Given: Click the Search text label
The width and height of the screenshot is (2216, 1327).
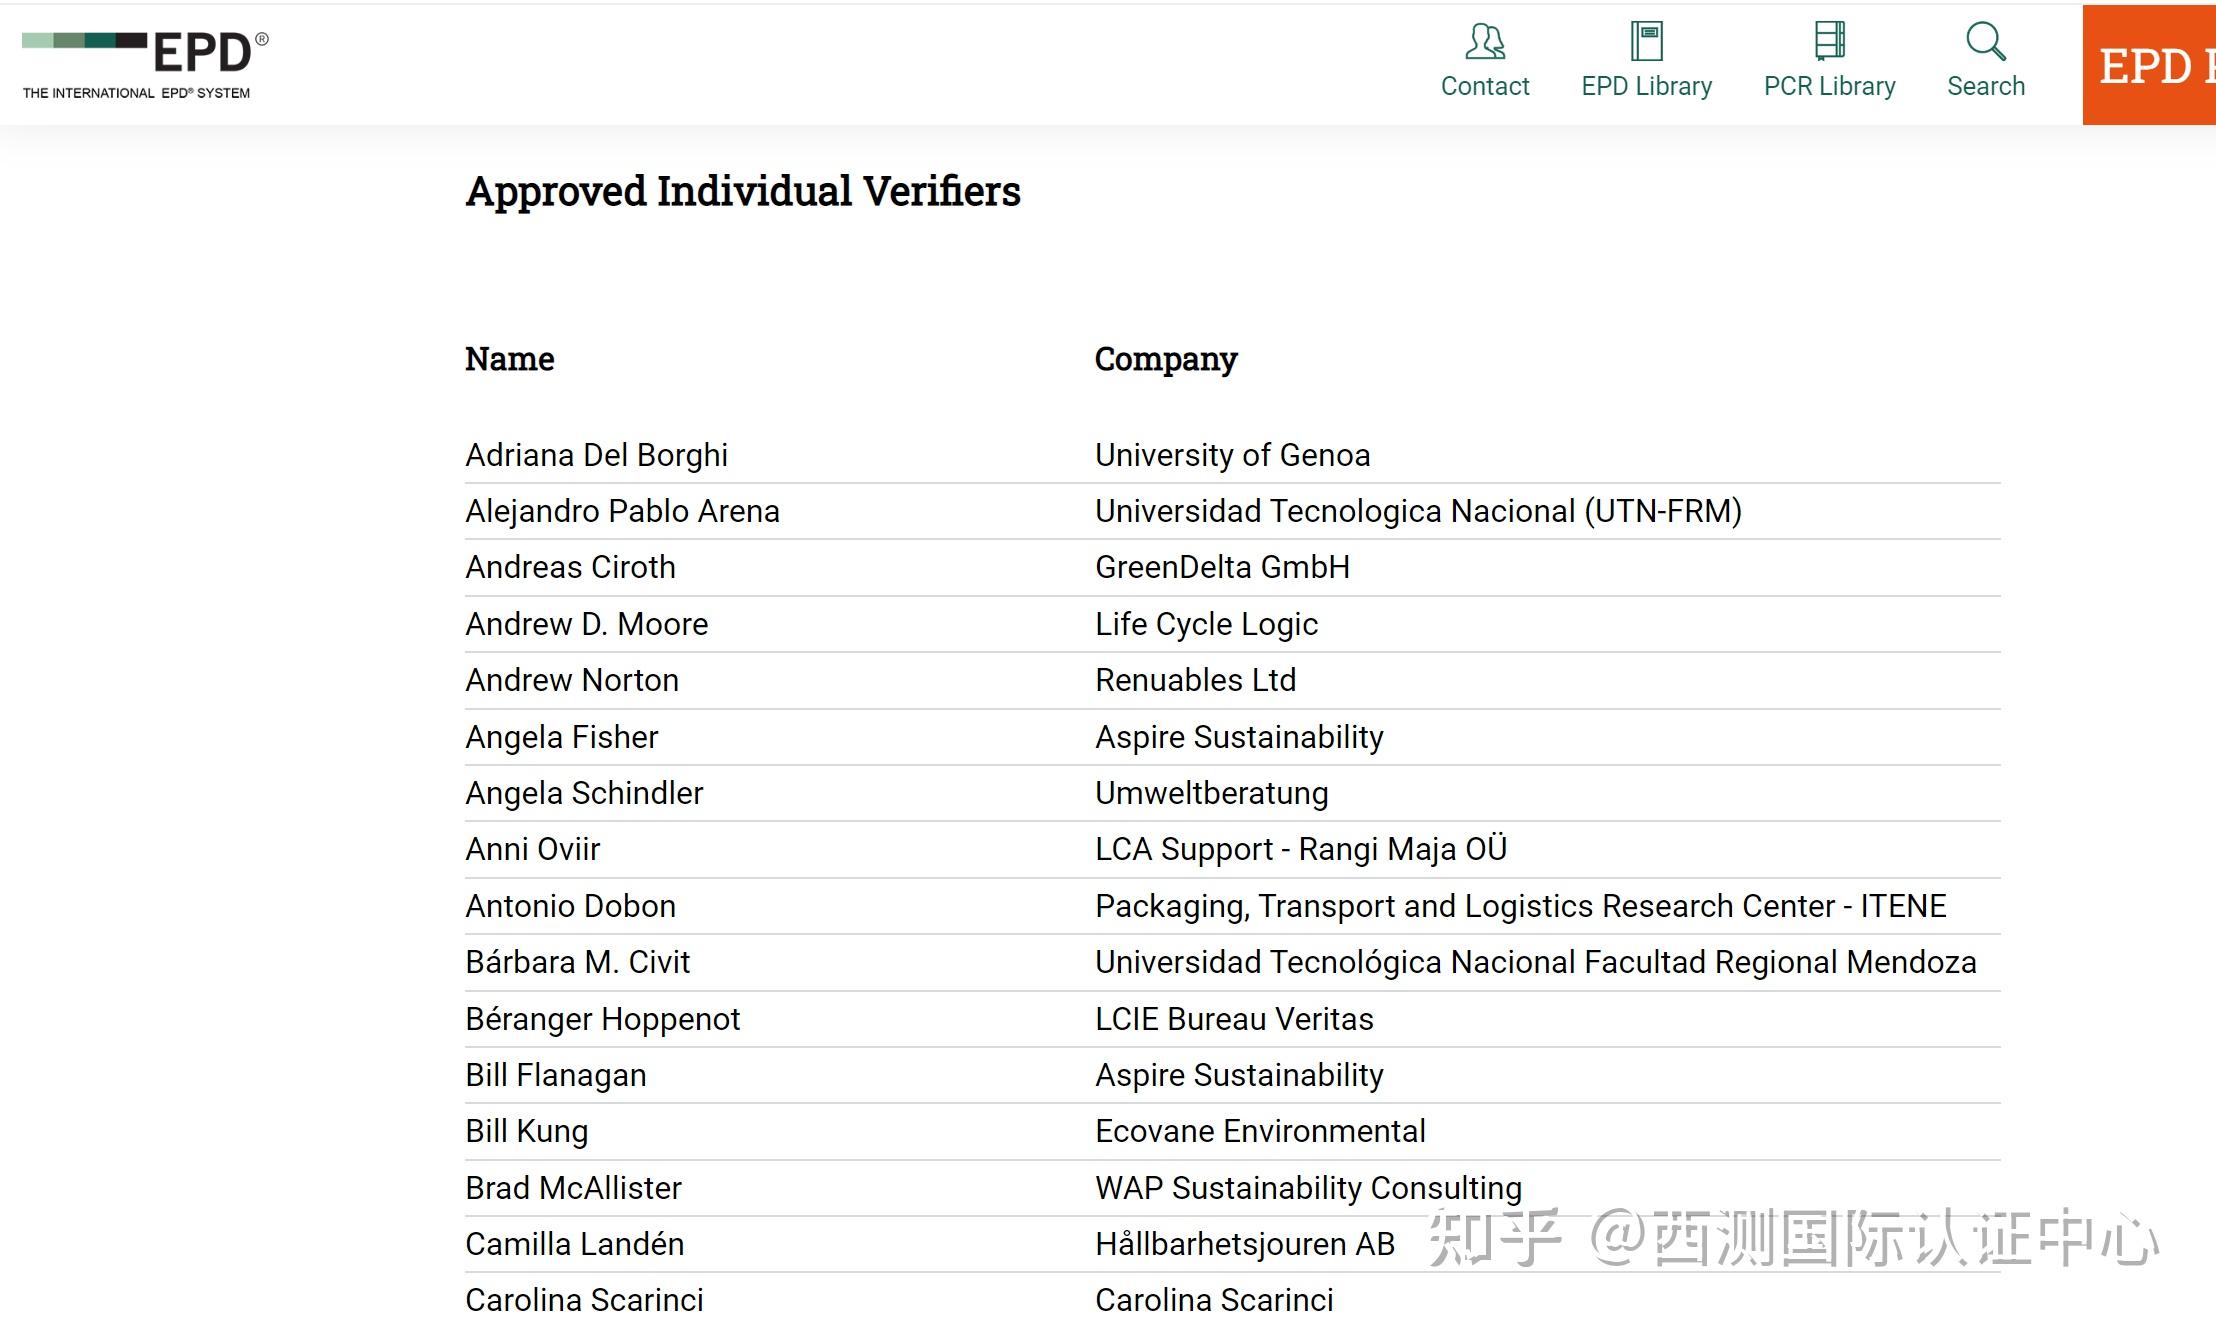Looking at the screenshot, I should point(1985,87).
